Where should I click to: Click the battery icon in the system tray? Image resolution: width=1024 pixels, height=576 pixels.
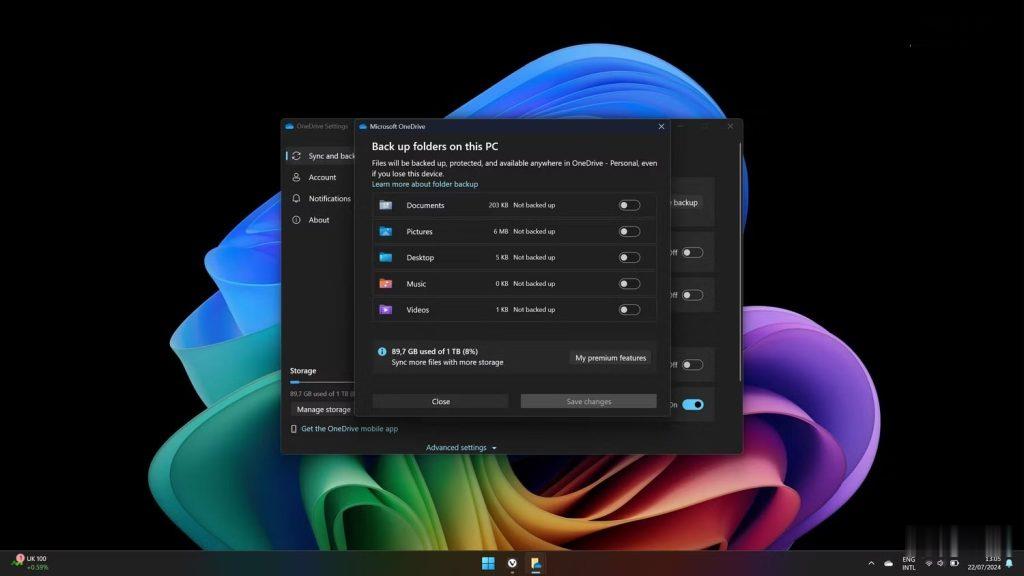coord(954,563)
